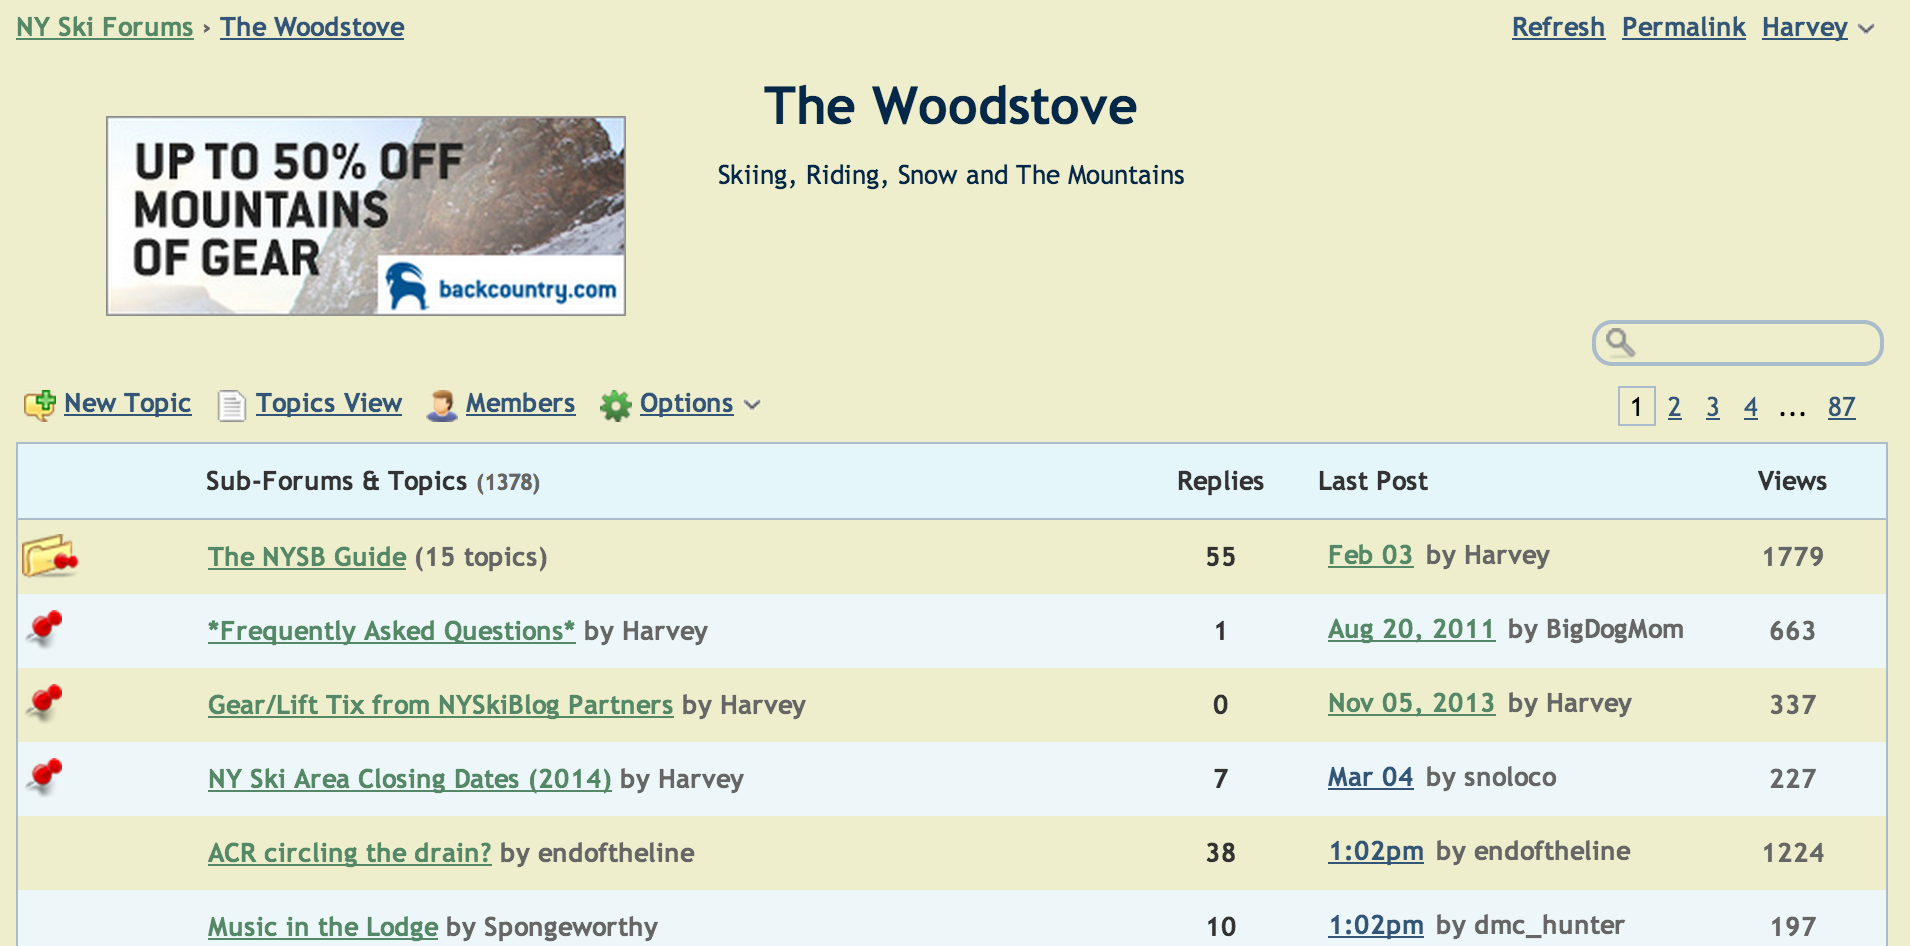
Task: Open the Harvey account dropdown
Action: click(x=1804, y=27)
